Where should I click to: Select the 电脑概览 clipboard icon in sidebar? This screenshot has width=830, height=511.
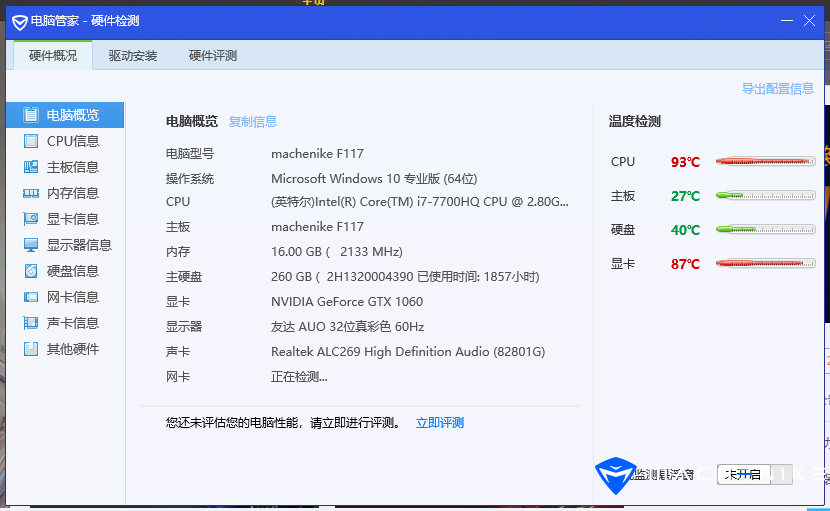coord(31,115)
